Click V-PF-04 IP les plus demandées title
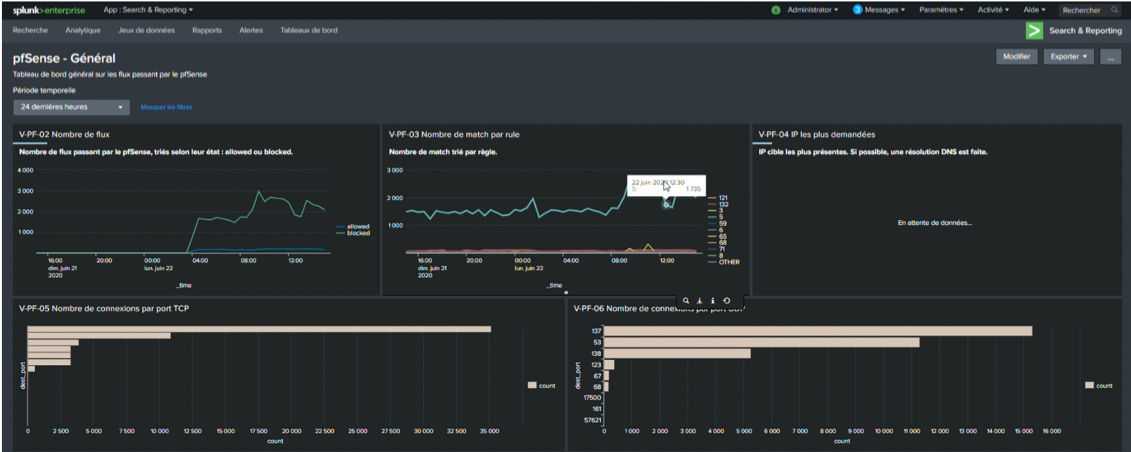The height and width of the screenshot is (452, 1131). [x=817, y=134]
